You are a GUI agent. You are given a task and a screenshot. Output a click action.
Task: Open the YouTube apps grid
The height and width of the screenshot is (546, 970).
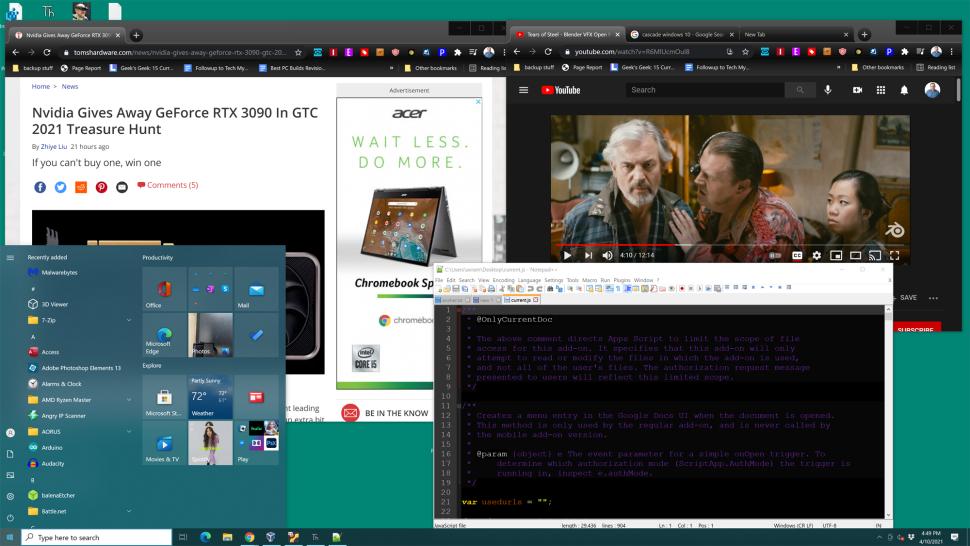point(881,90)
